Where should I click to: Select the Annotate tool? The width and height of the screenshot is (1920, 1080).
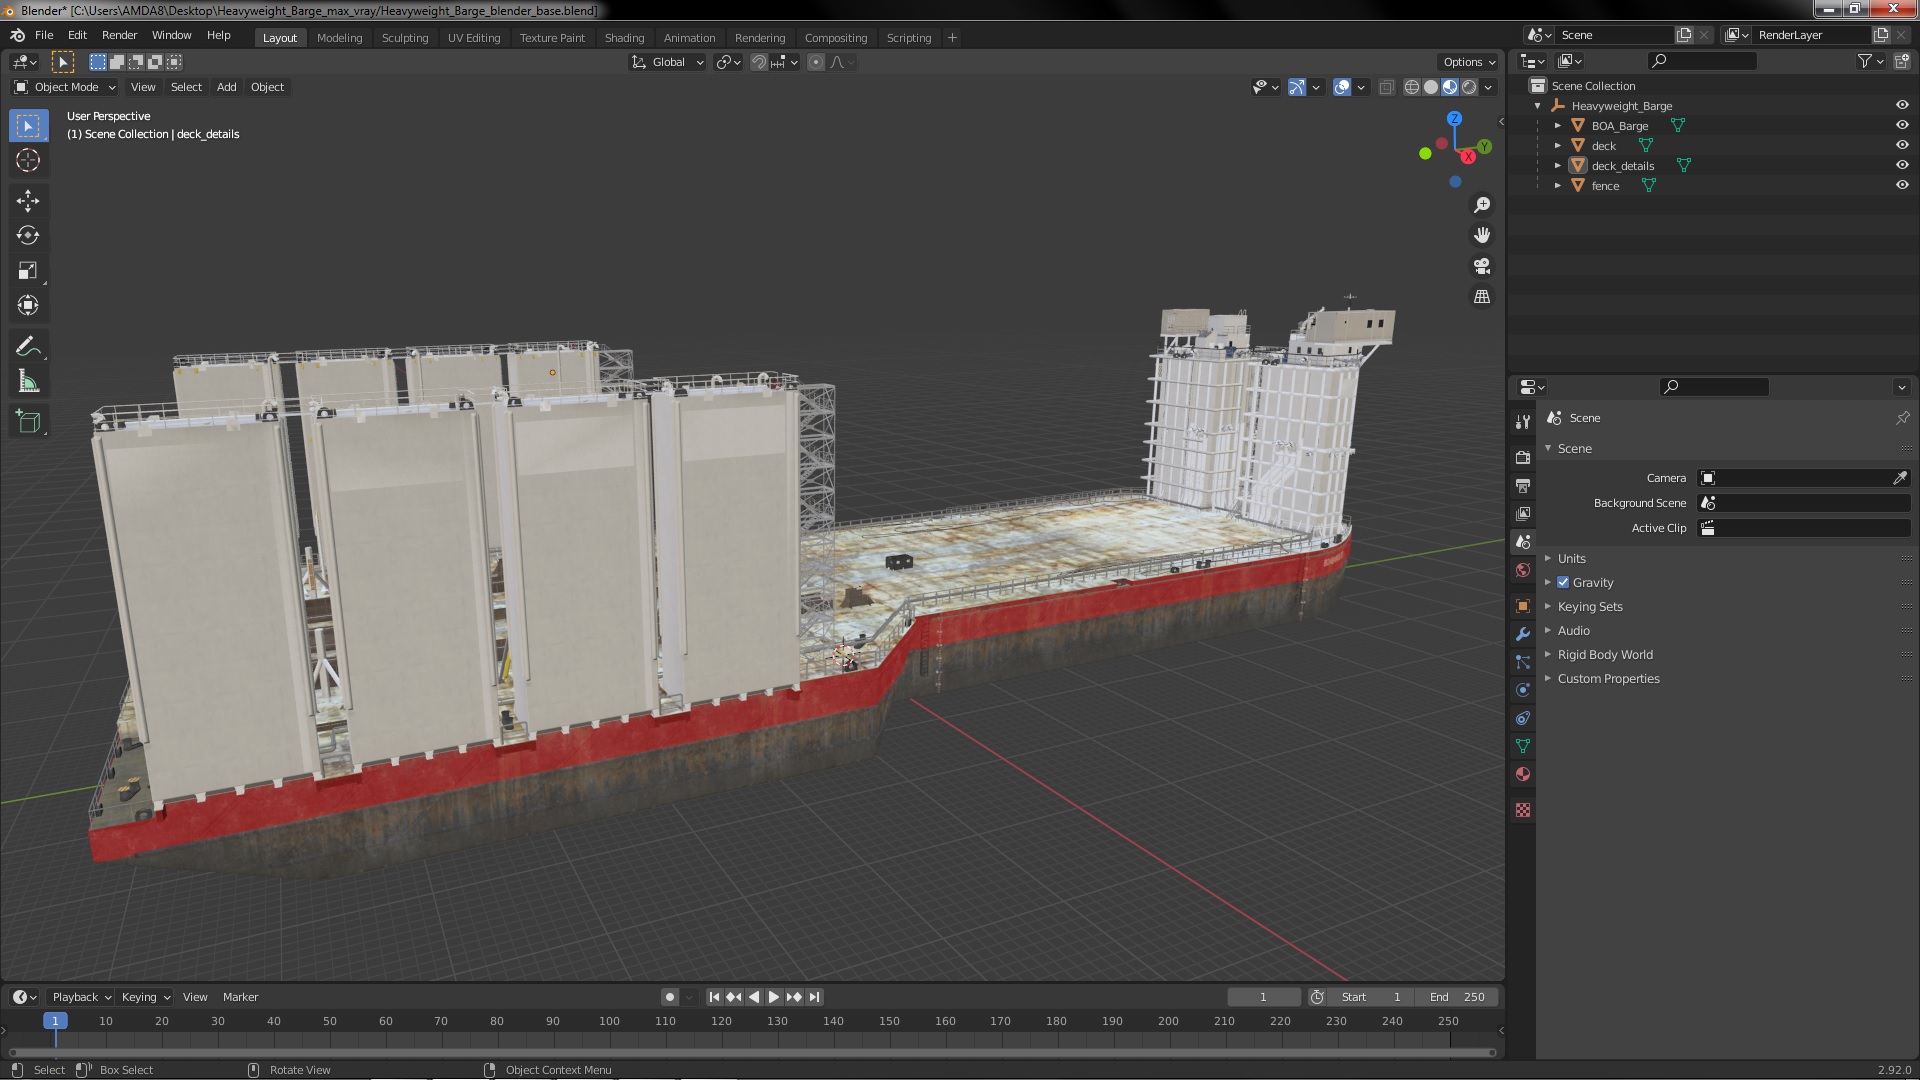pyautogui.click(x=27, y=347)
